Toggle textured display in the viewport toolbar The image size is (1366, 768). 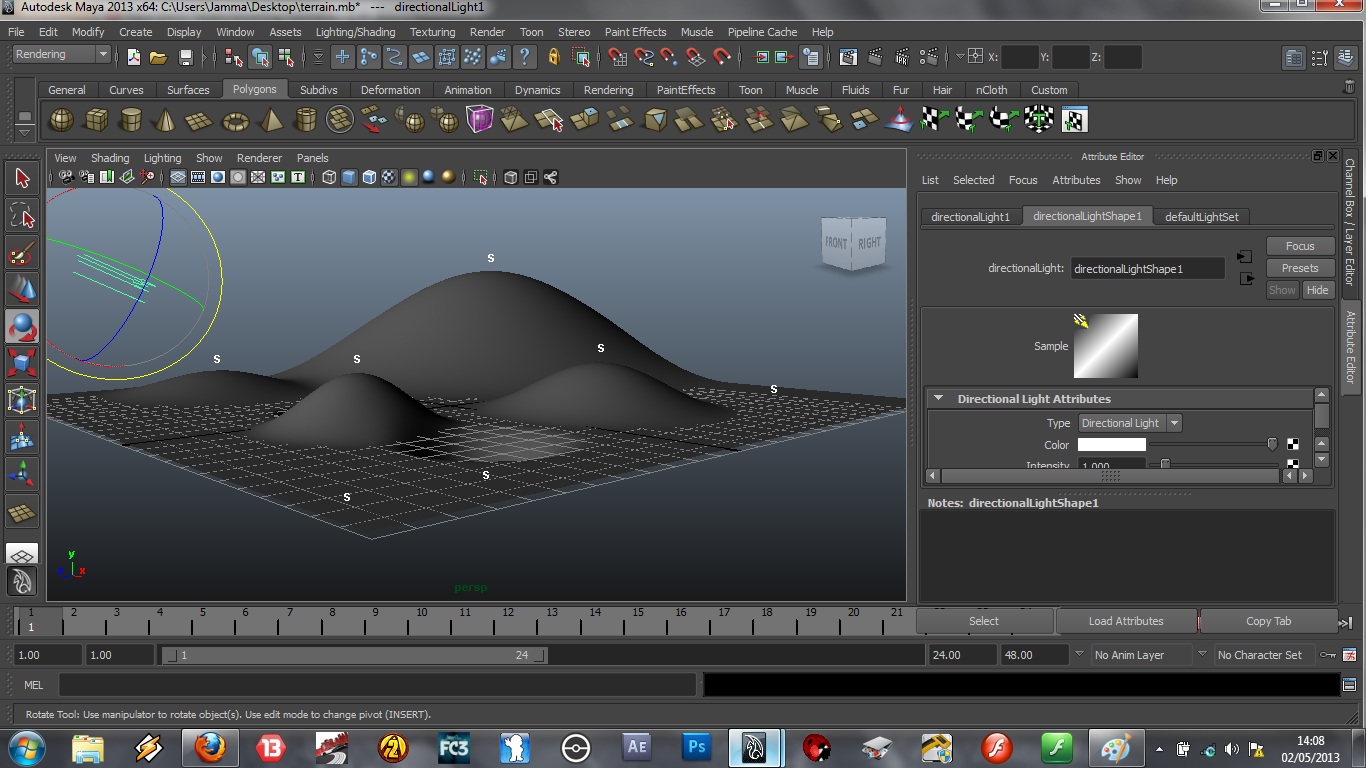(x=388, y=177)
